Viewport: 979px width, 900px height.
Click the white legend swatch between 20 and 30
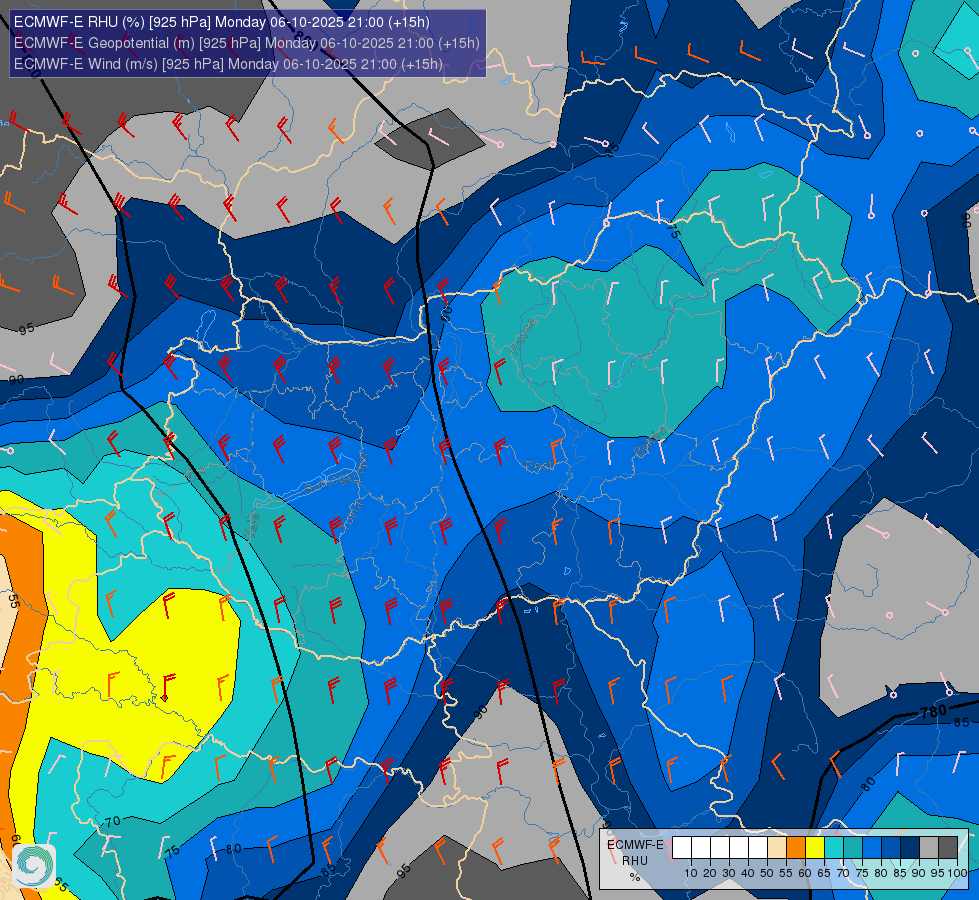(x=720, y=848)
